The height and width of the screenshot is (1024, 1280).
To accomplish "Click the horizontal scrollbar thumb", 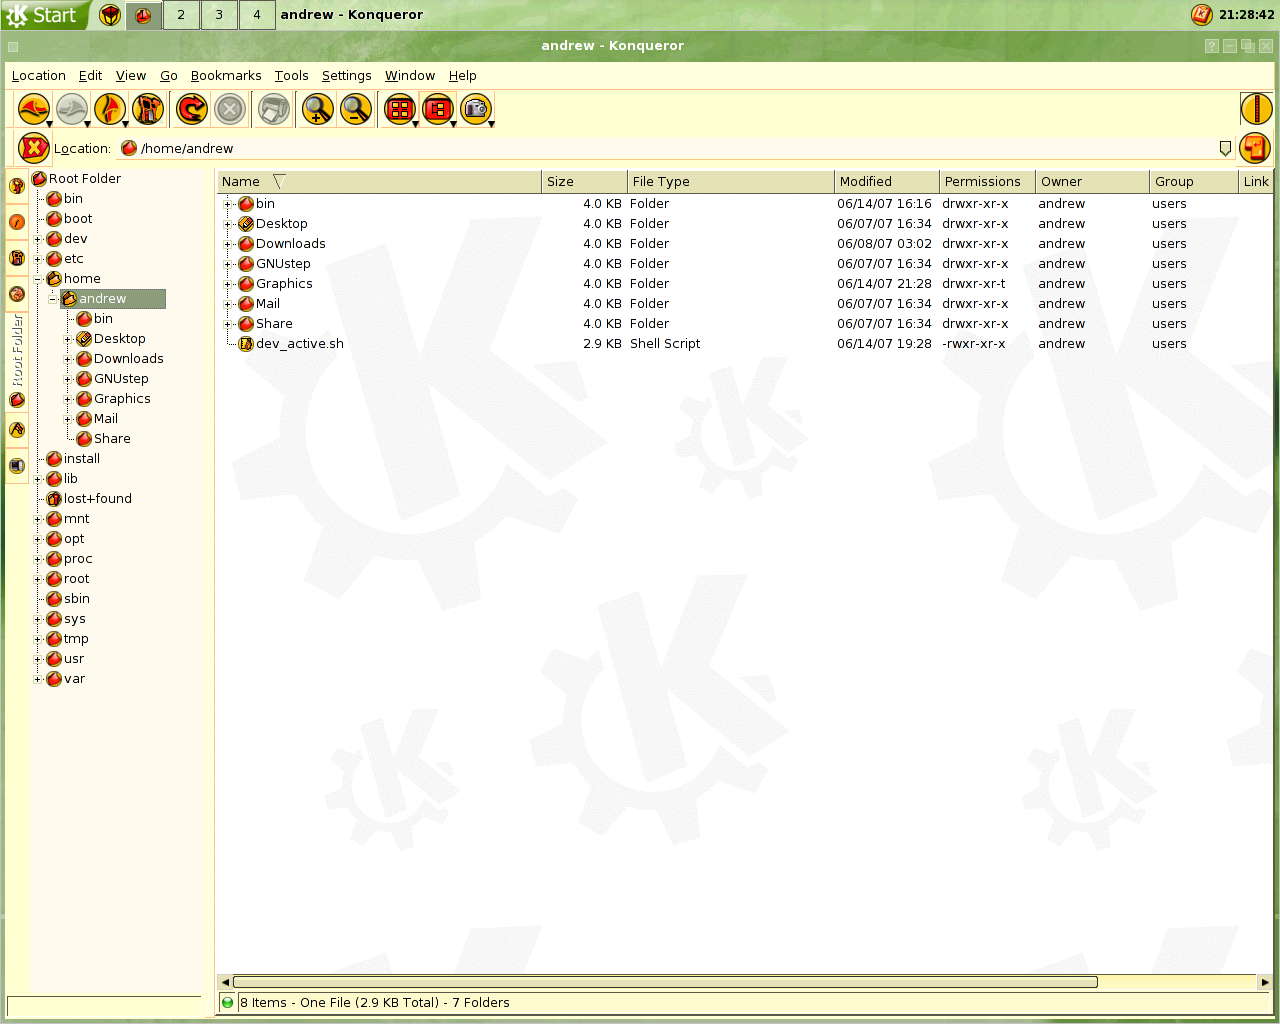I will 665,982.
